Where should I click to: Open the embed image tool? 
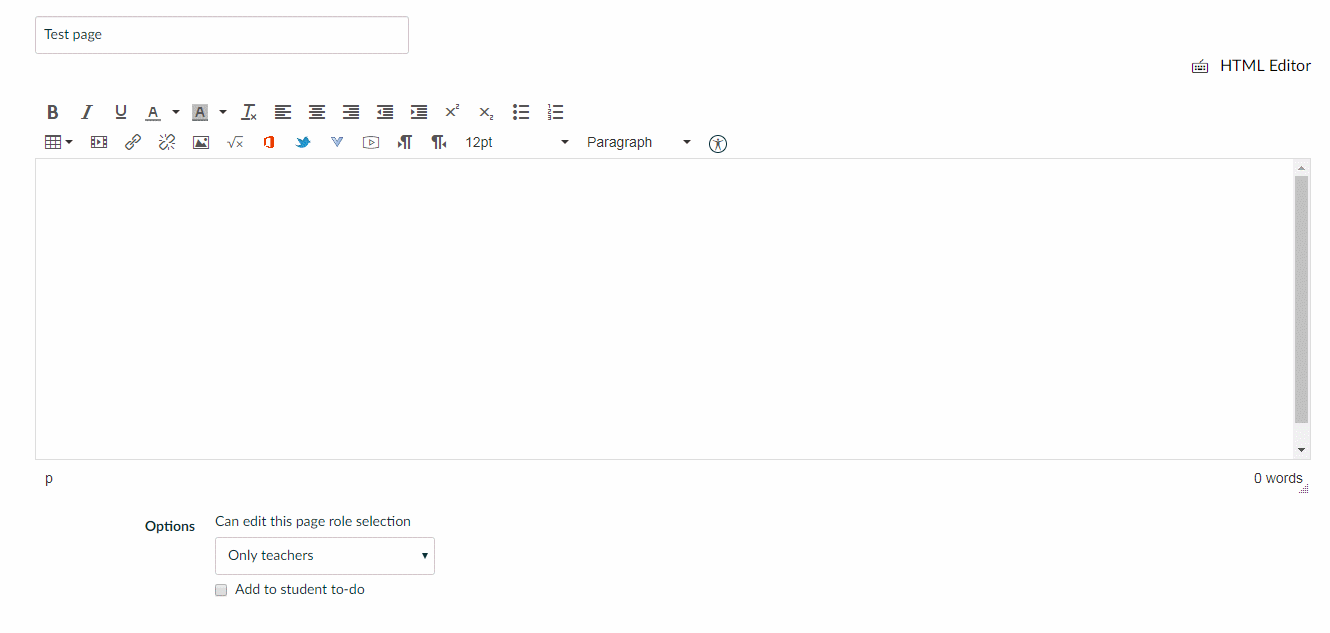(x=201, y=143)
